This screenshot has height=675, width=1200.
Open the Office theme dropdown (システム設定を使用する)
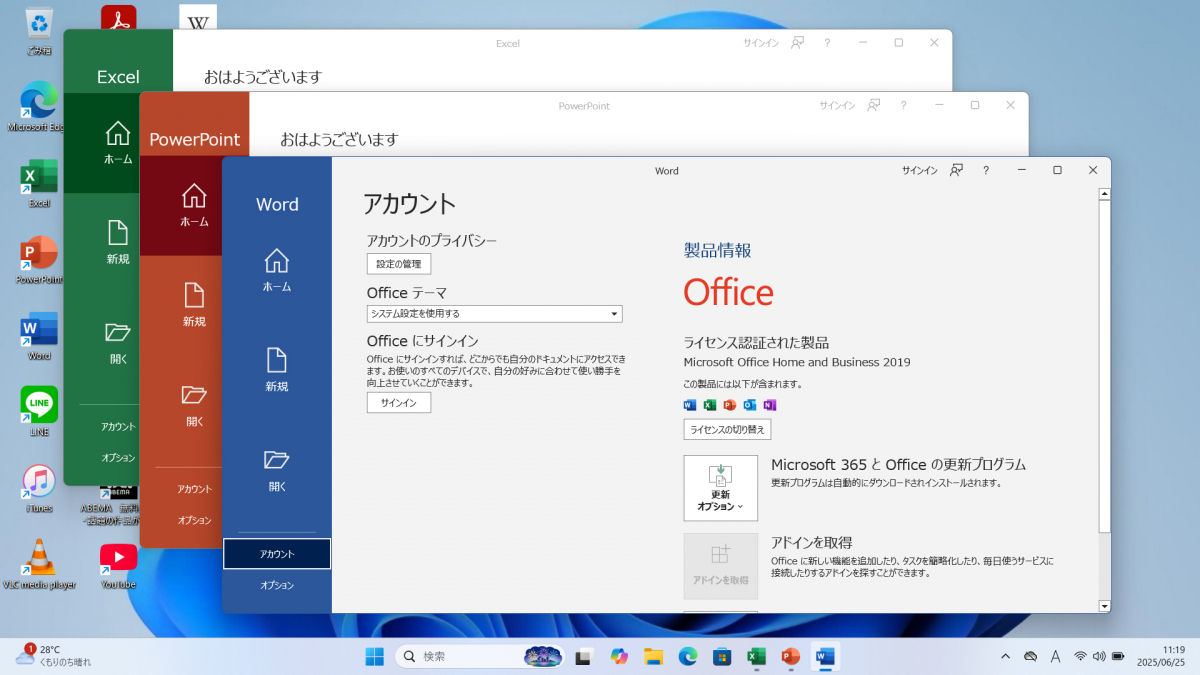(495, 314)
